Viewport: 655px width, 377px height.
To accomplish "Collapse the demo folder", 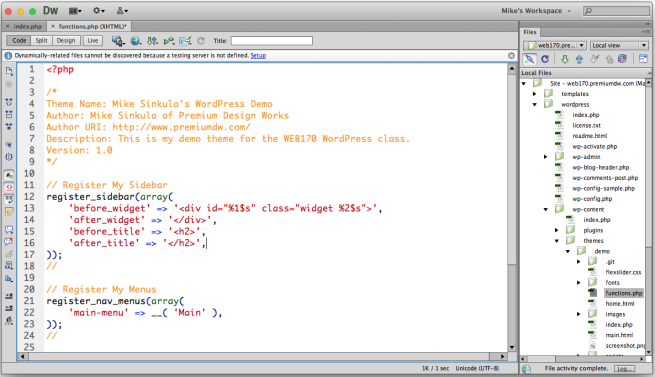I will click(x=568, y=251).
